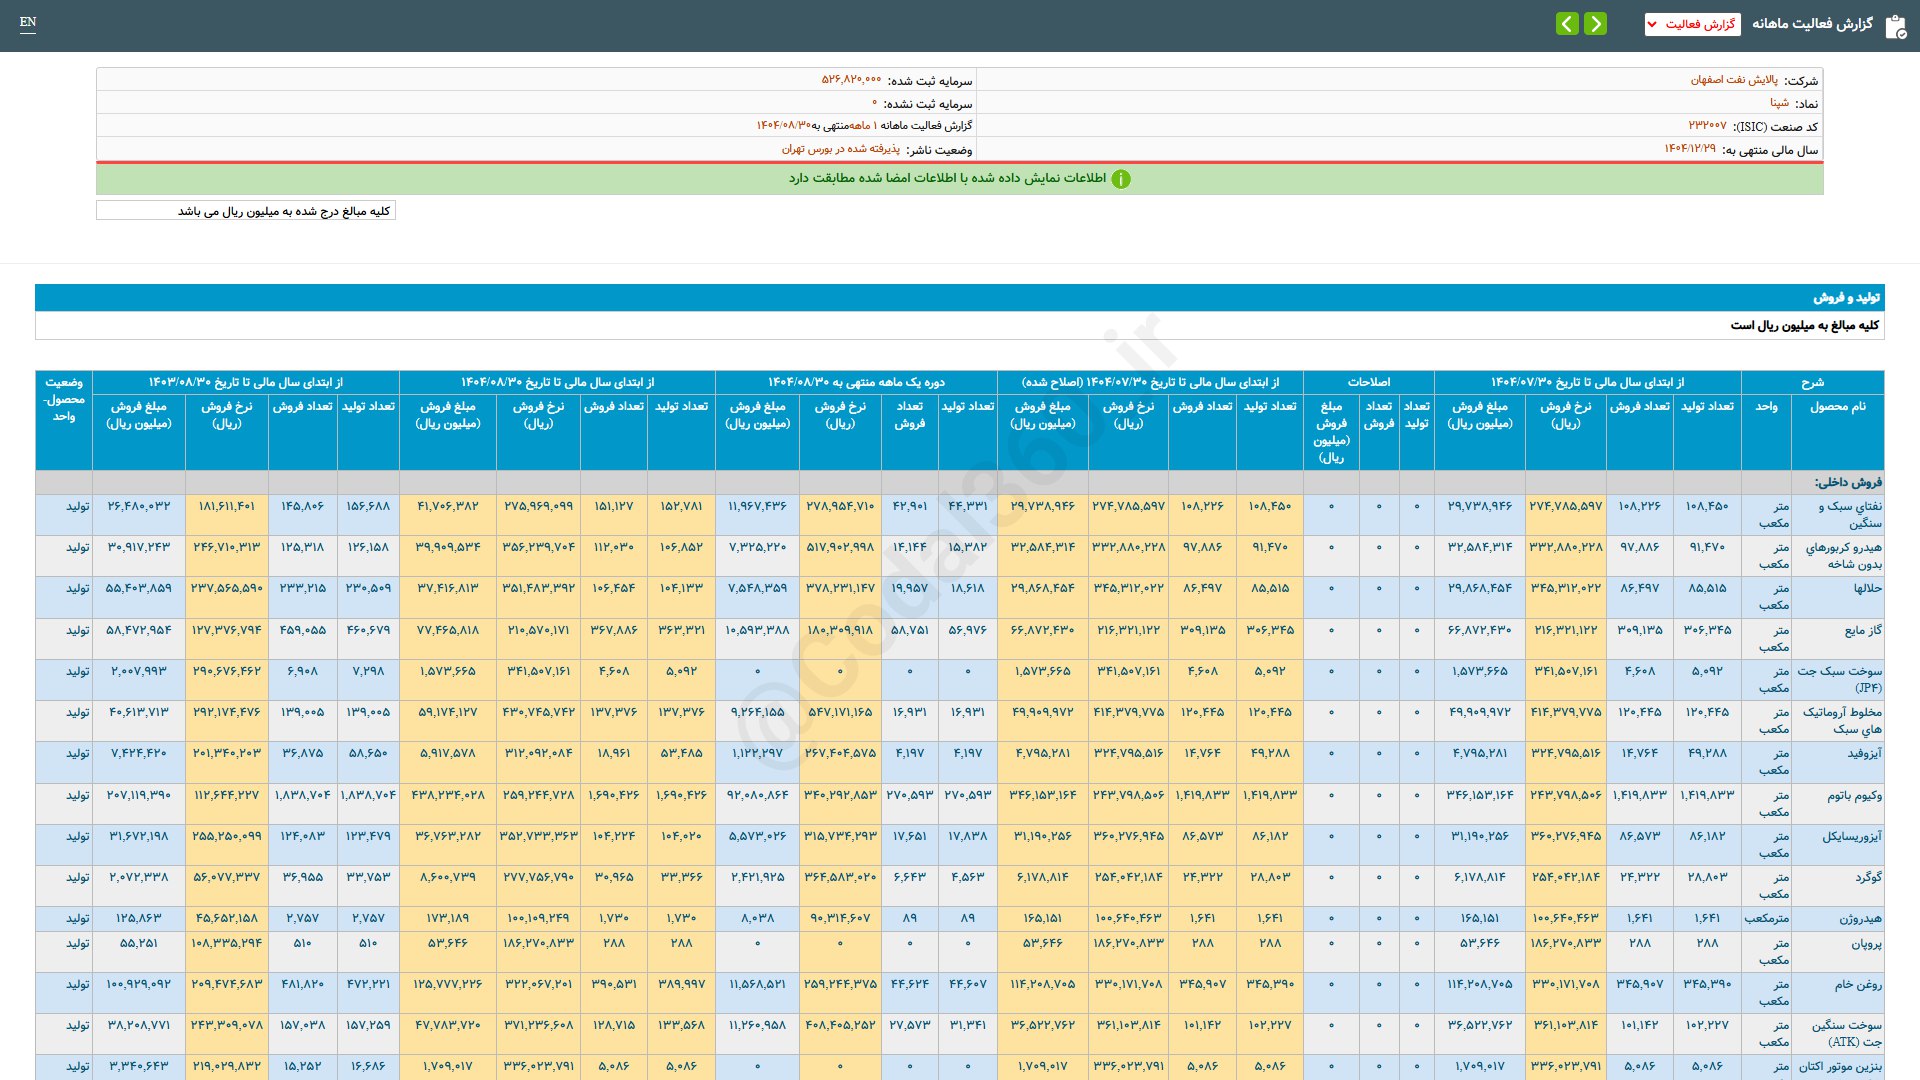The width and height of the screenshot is (1920, 1080).
Task: Click company name پالایش نفت اصفهان
Action: click(1734, 80)
